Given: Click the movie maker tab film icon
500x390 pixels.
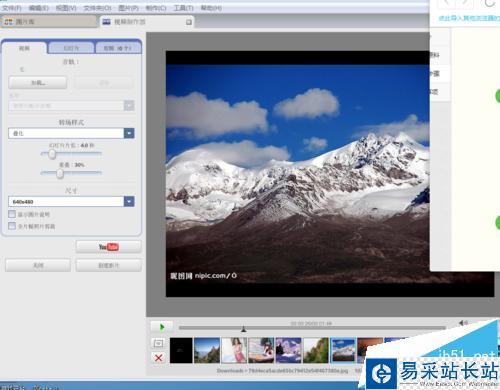Looking at the screenshot, I should [106, 22].
